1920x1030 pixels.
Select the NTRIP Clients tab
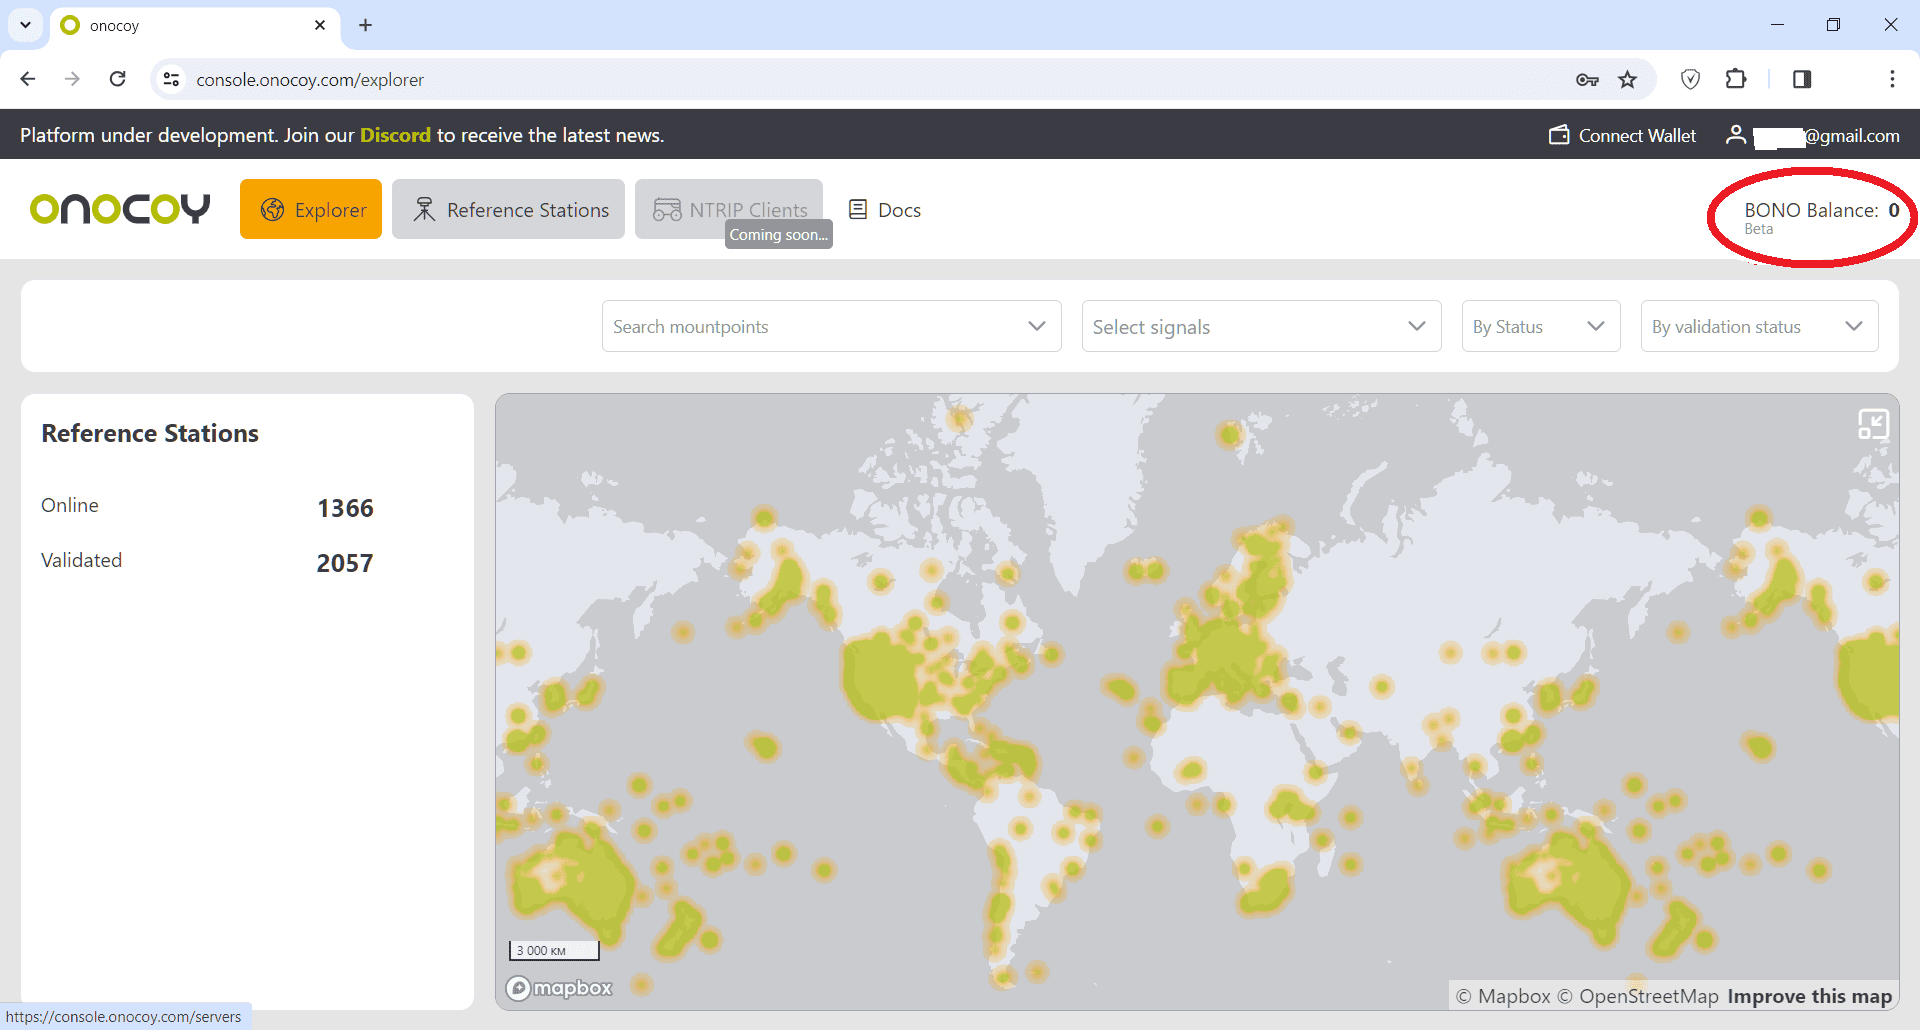point(729,209)
